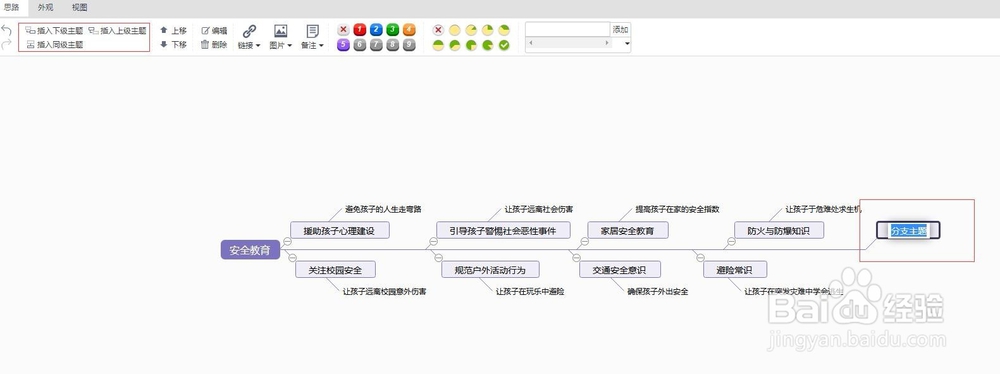Viewport: 1000px width, 374px height.
Task: Collapse the 规范户外活动行为 branch
Action: (x=438, y=257)
